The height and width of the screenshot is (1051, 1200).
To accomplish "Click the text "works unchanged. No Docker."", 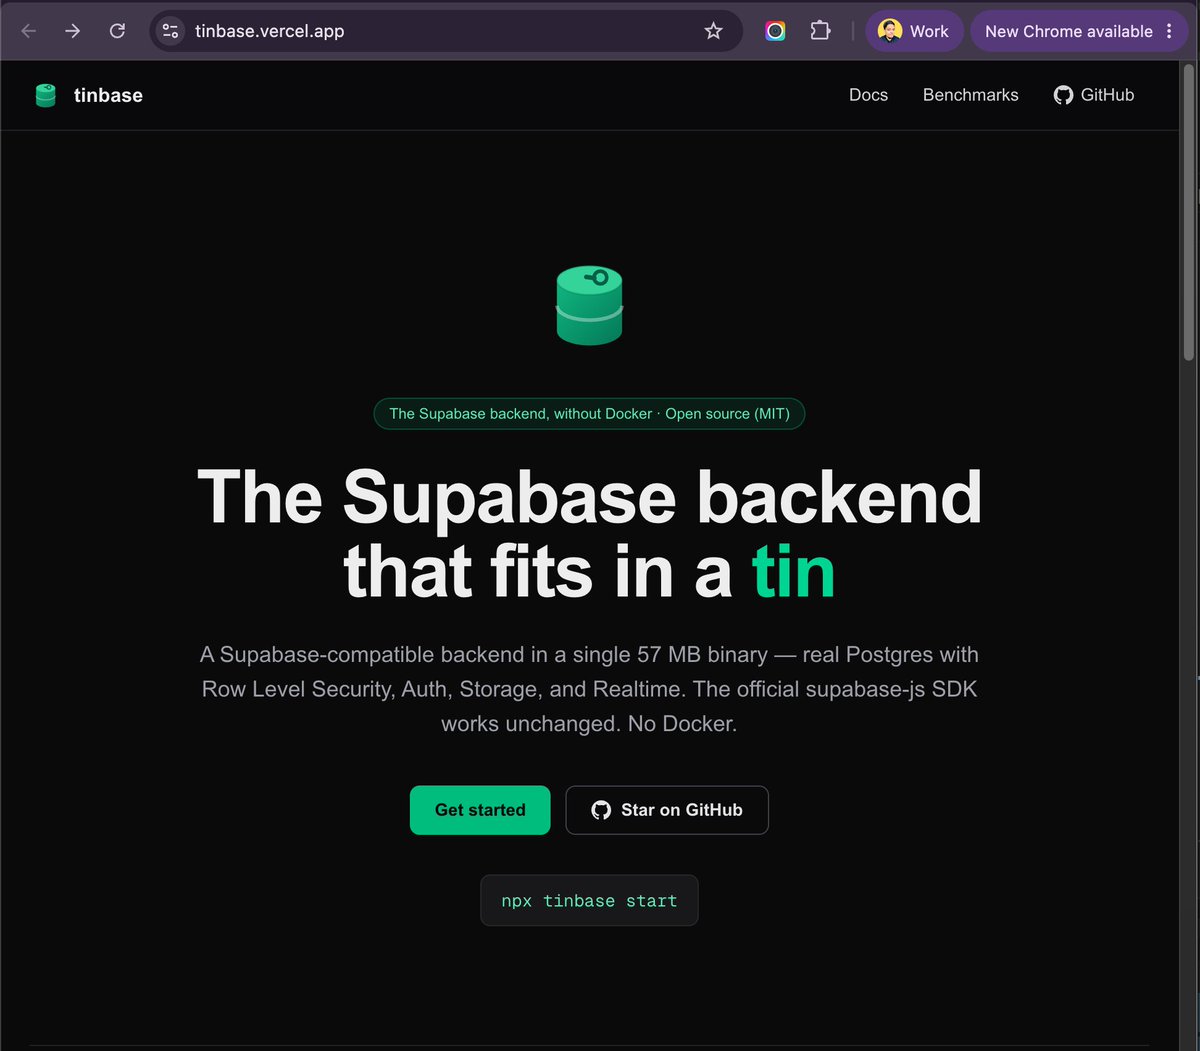I will [589, 724].
